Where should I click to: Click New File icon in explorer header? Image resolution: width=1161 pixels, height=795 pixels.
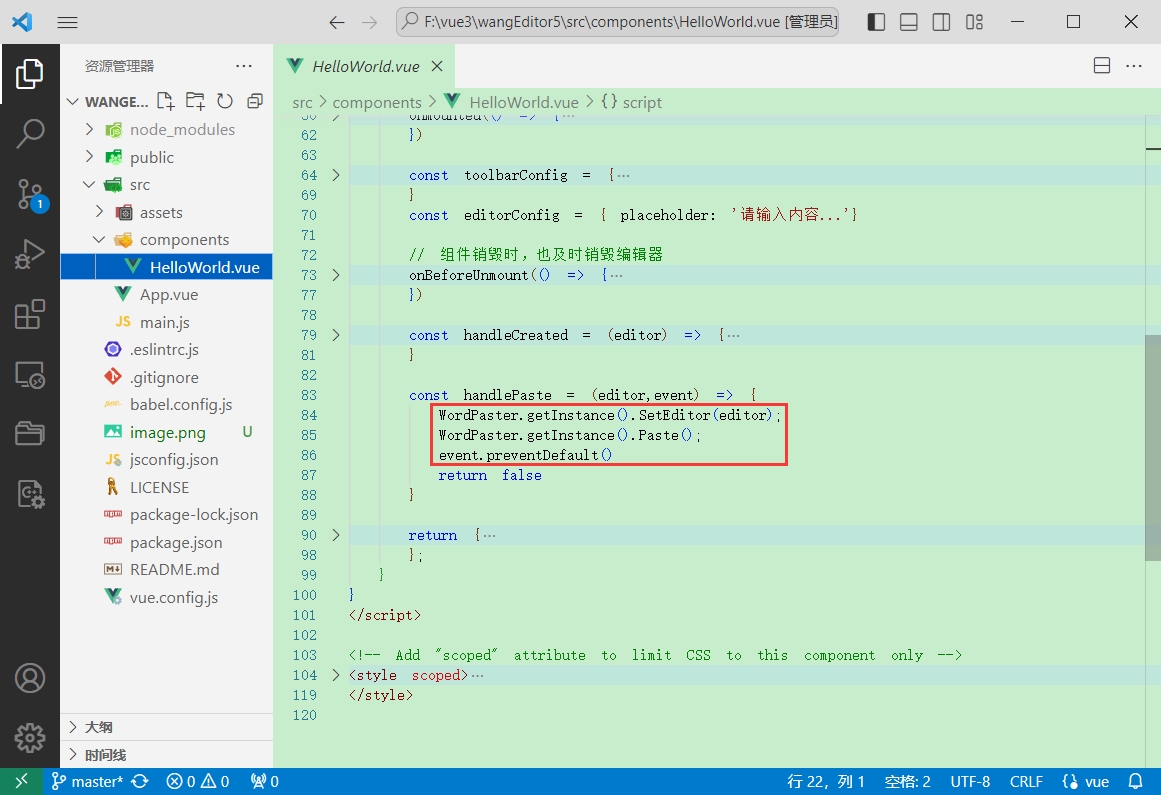pyautogui.click(x=165, y=101)
